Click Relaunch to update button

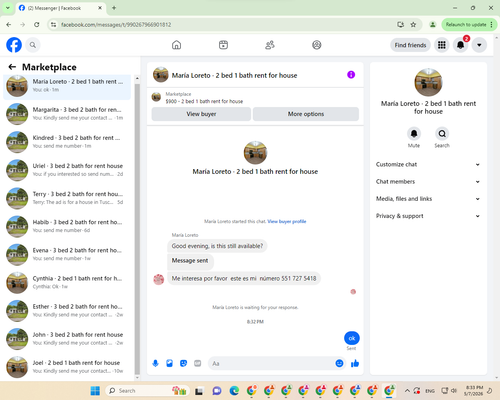(x=469, y=24)
